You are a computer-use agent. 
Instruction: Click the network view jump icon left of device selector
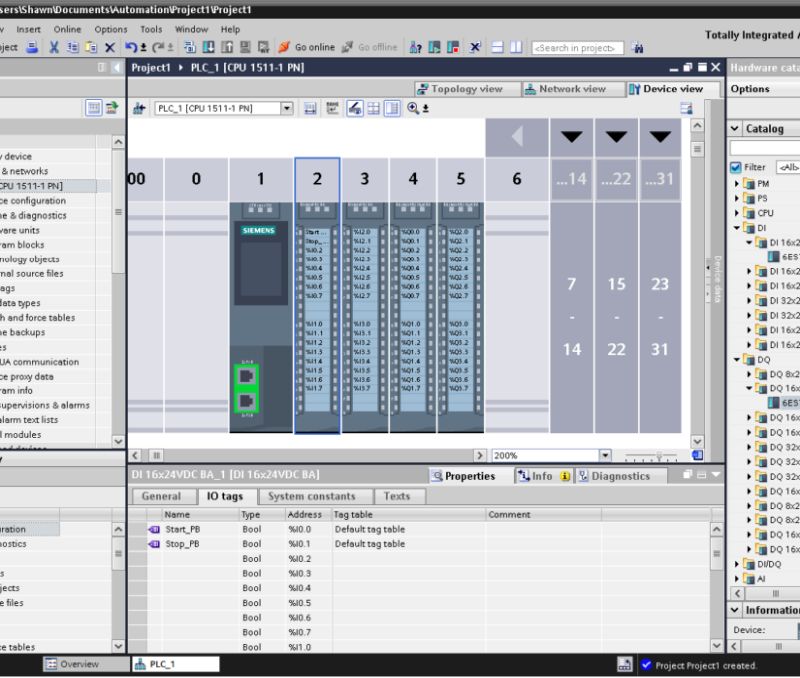click(x=139, y=108)
